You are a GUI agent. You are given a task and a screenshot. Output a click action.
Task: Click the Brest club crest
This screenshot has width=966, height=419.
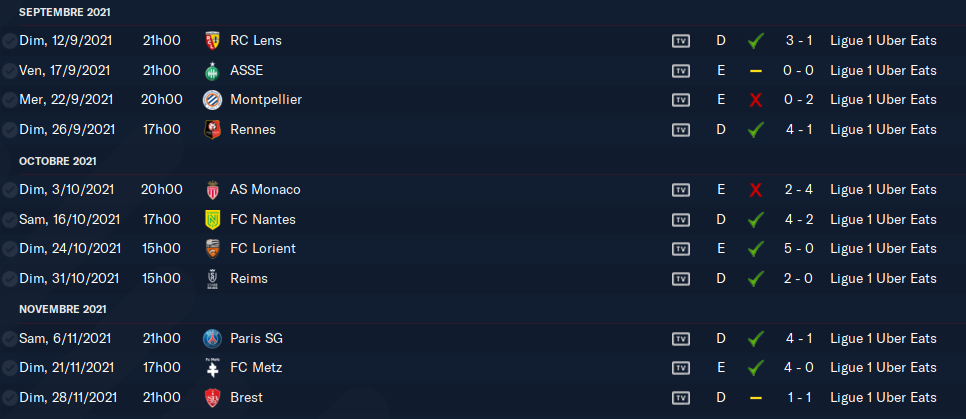tap(212, 398)
